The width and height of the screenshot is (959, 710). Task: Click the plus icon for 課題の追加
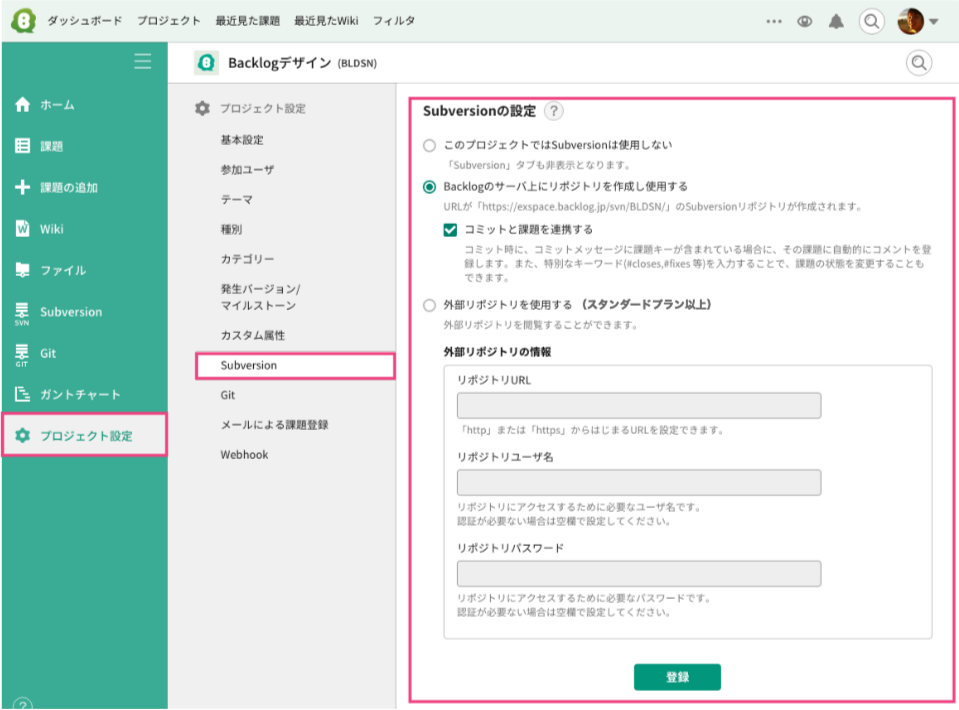point(23,187)
